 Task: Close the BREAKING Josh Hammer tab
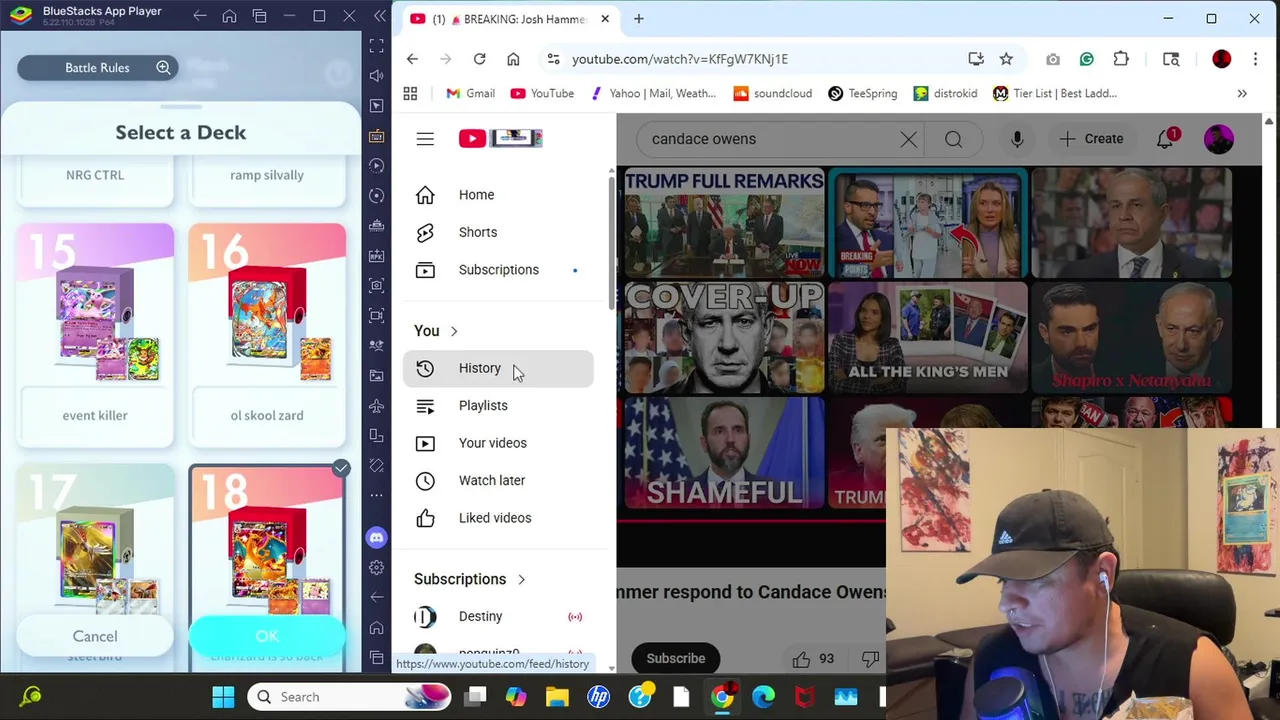(605, 19)
